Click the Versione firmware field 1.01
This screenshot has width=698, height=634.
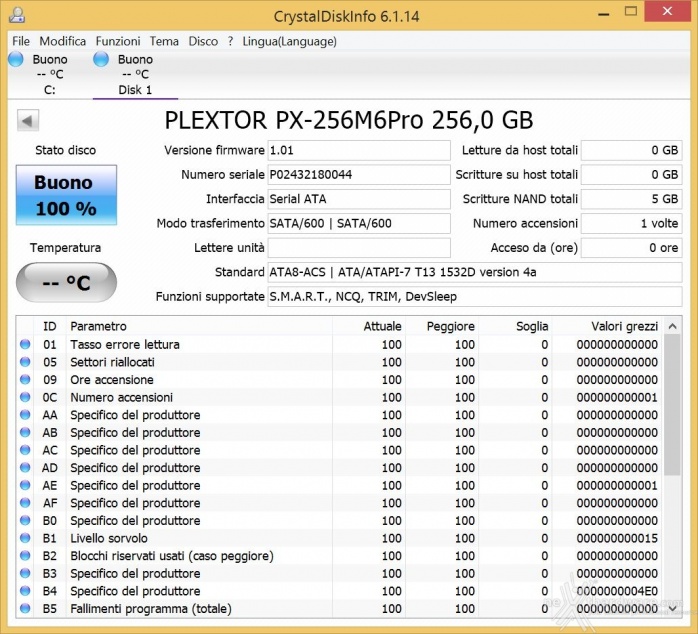point(359,150)
